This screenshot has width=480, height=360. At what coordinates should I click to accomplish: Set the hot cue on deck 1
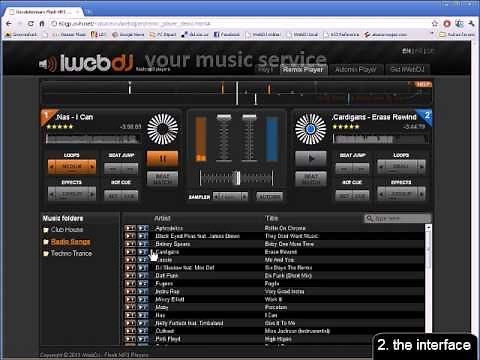(x=113, y=196)
